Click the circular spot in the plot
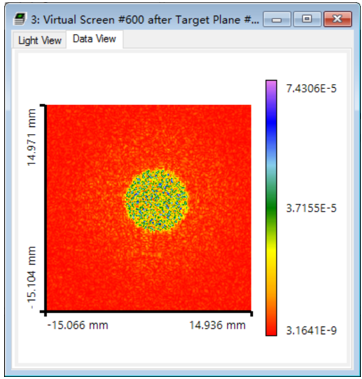Screen dimensions: 362x379 pyautogui.click(x=156, y=201)
